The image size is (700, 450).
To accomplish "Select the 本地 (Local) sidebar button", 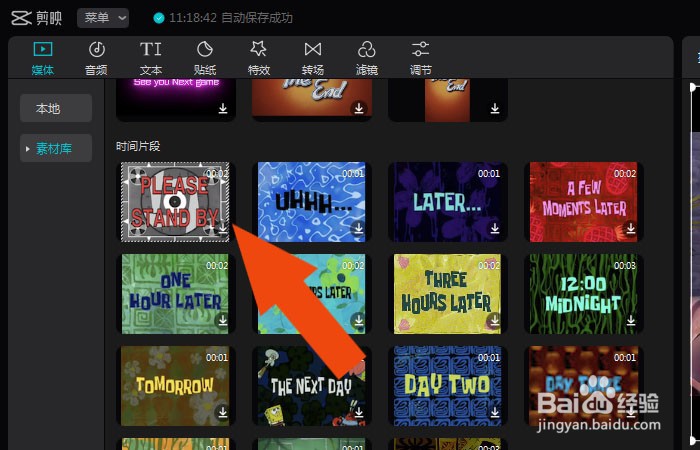I will coord(56,108).
